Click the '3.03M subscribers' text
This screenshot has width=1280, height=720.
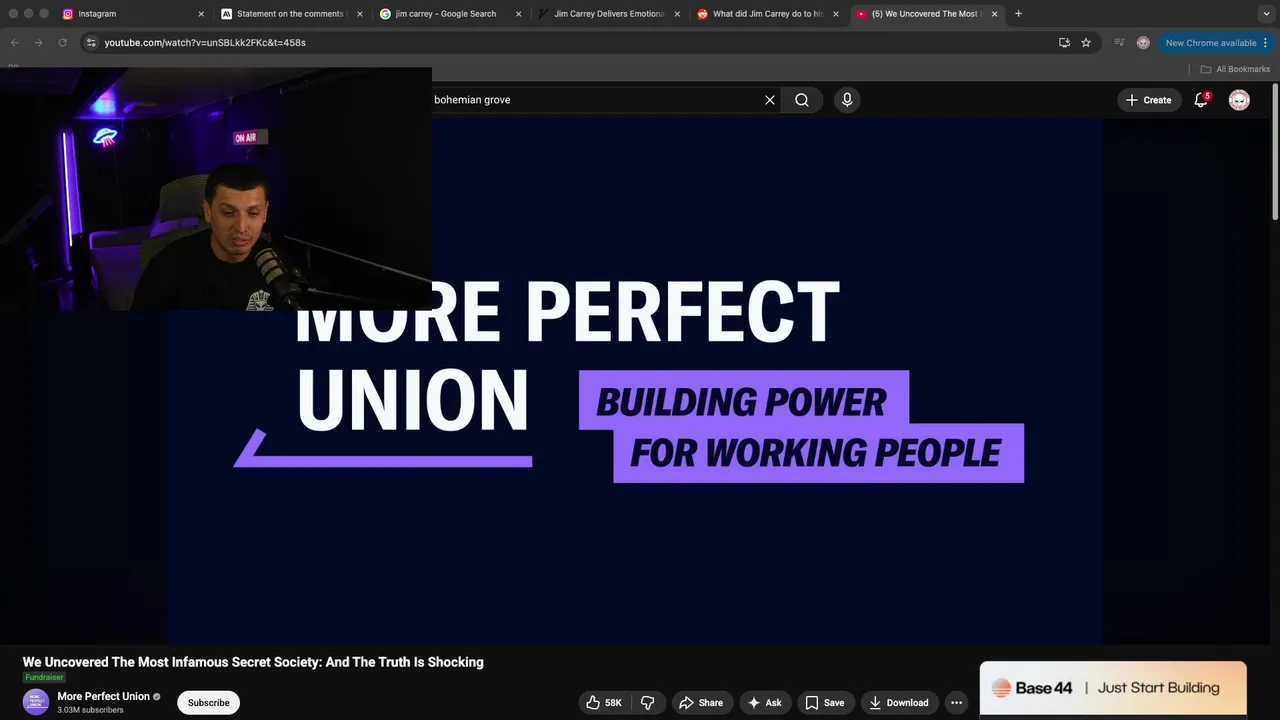[90, 710]
